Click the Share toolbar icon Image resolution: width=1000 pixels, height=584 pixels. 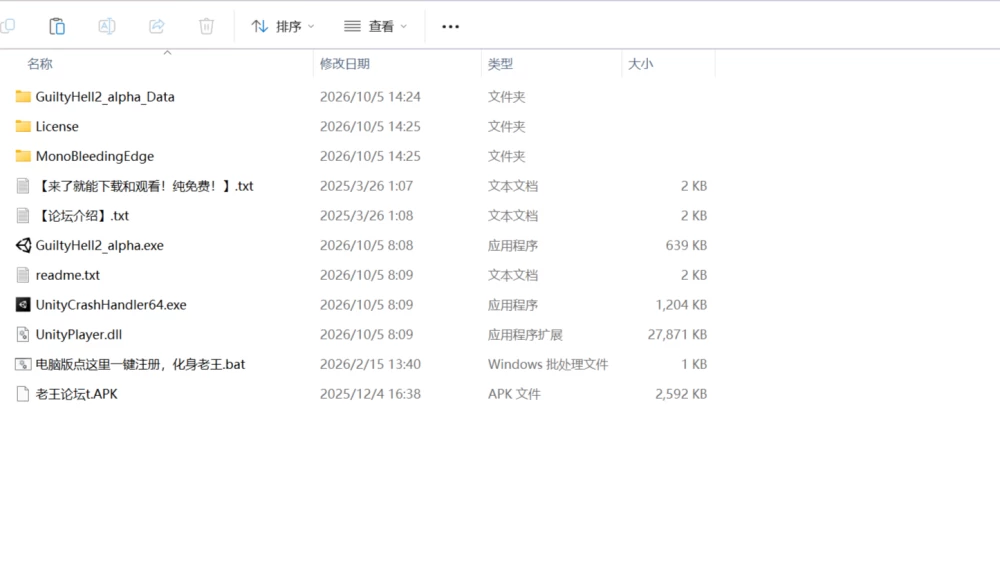(x=156, y=26)
